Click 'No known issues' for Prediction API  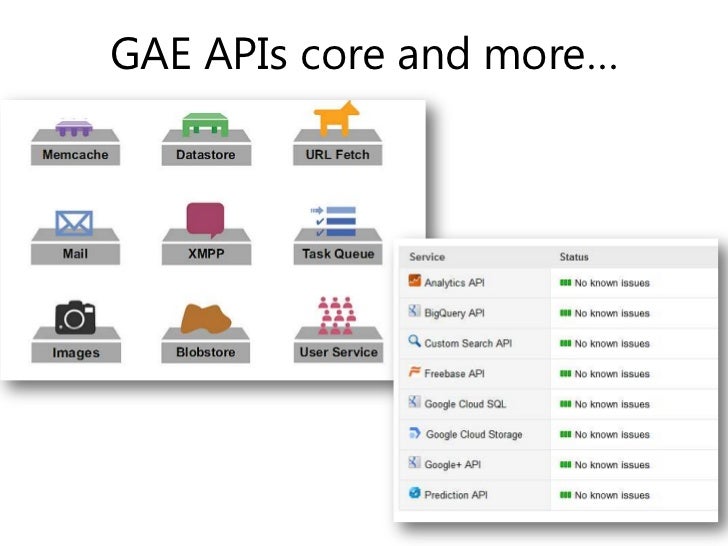[x=612, y=495]
